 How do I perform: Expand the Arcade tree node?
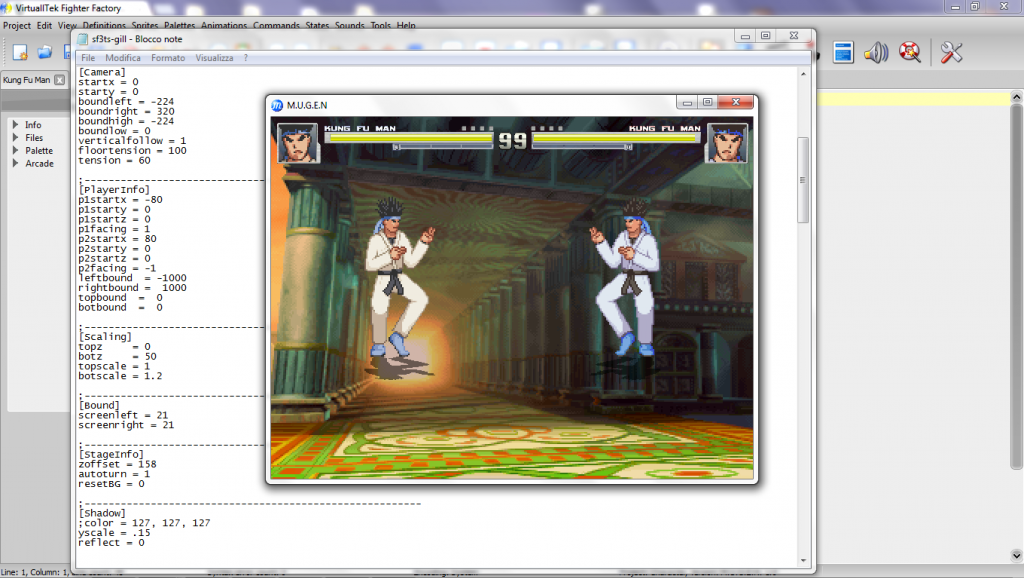point(15,164)
